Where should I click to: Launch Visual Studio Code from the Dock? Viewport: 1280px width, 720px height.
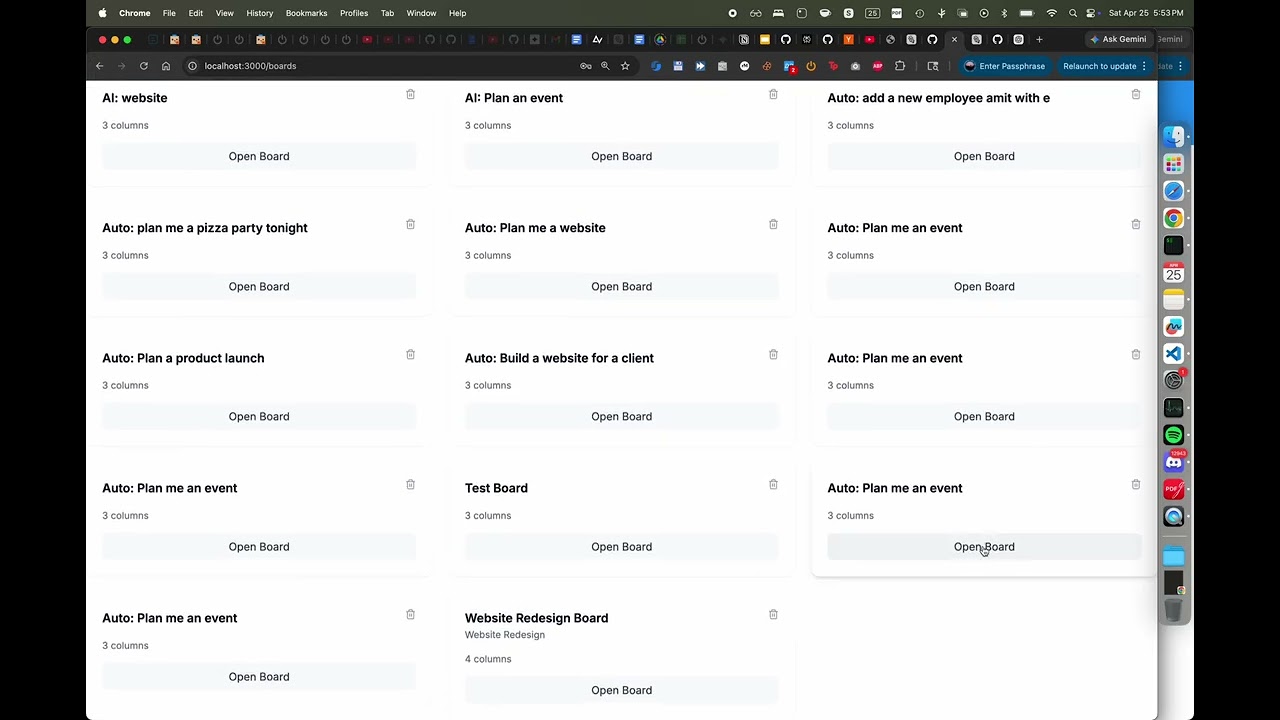coord(1174,354)
